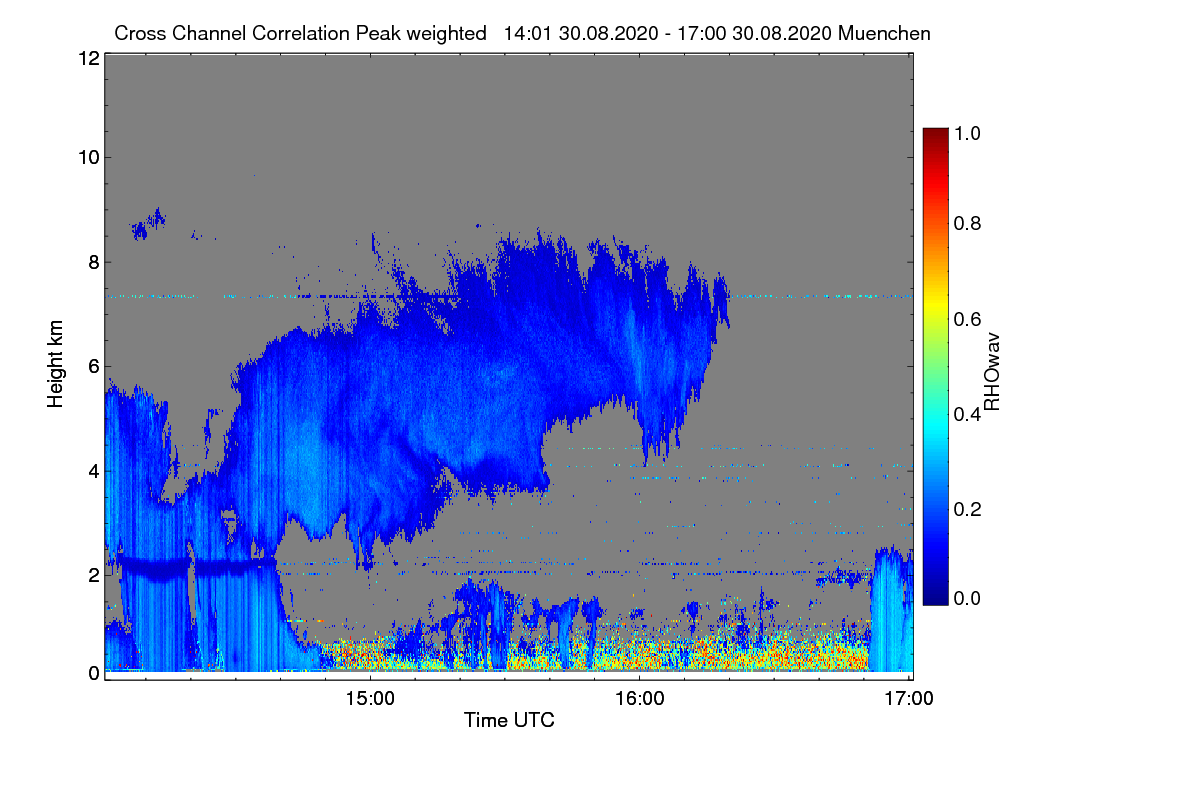
Task: Click the station name 'Muenchen' in title
Action: click(x=885, y=33)
